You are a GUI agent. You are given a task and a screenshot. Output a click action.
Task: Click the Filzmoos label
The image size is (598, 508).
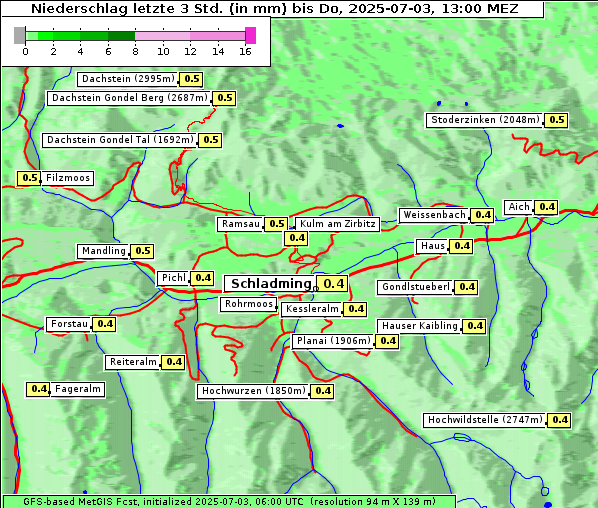tap(68, 178)
